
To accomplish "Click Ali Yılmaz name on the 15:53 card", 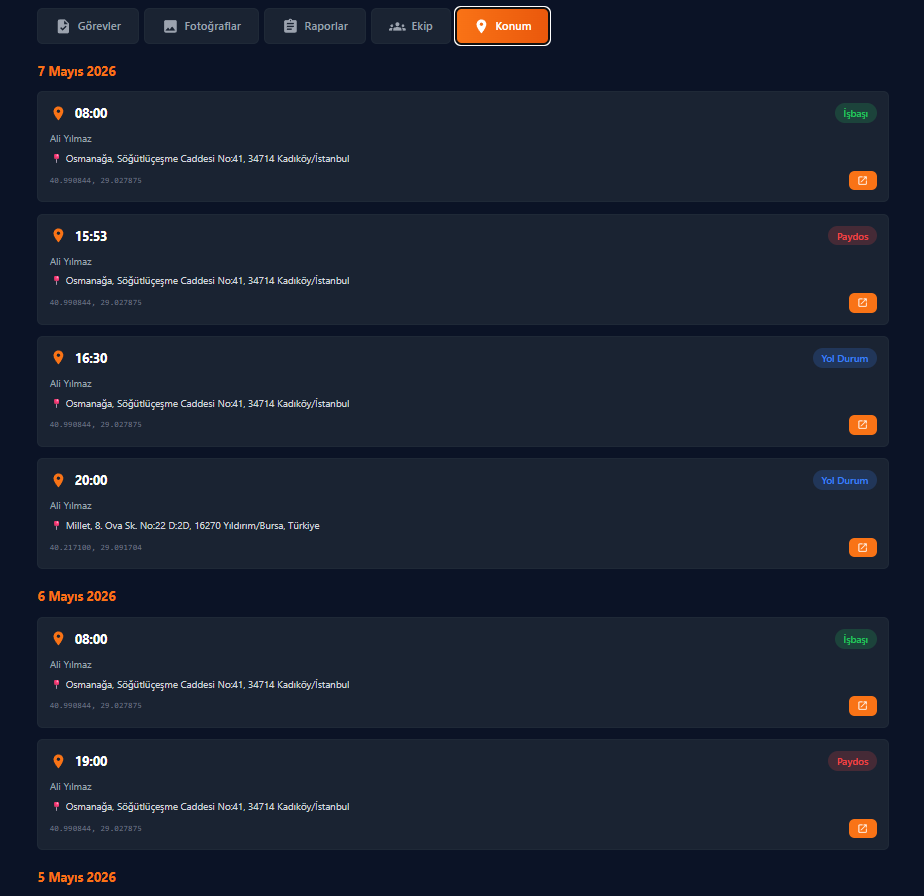I will point(71,262).
